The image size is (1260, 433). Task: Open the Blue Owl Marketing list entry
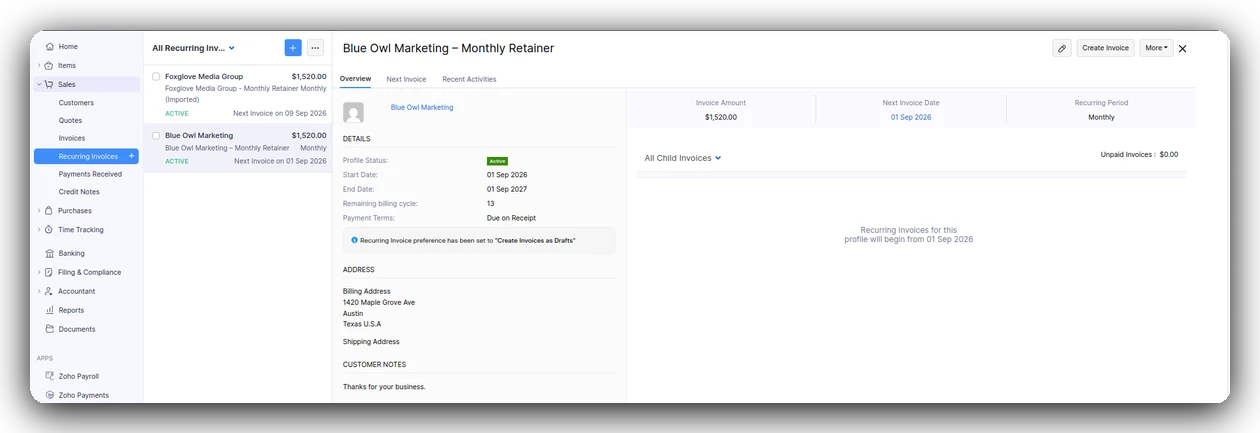pyautogui.click(x=238, y=148)
